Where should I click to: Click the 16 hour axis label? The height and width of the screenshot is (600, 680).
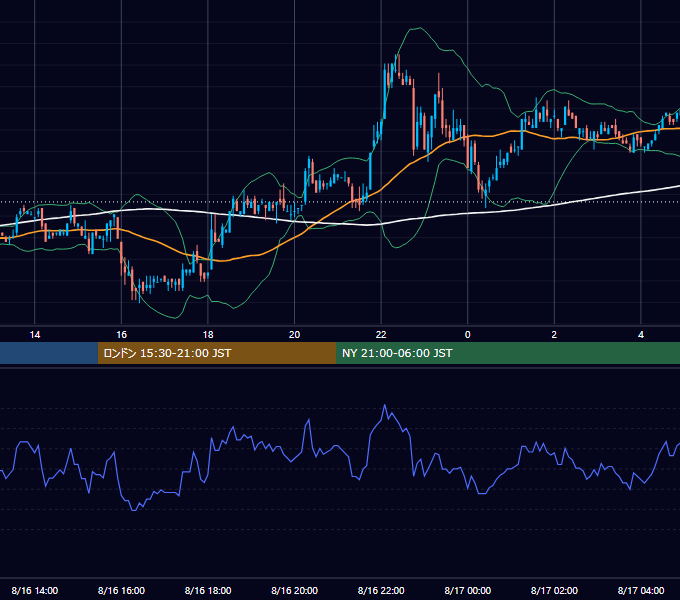pos(121,335)
